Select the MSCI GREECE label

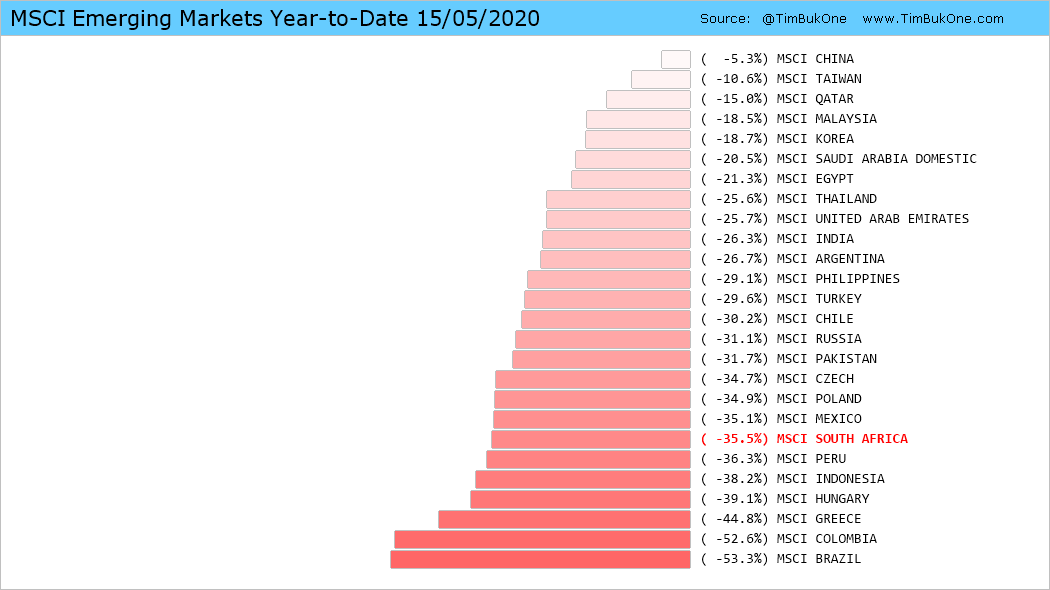pos(819,520)
